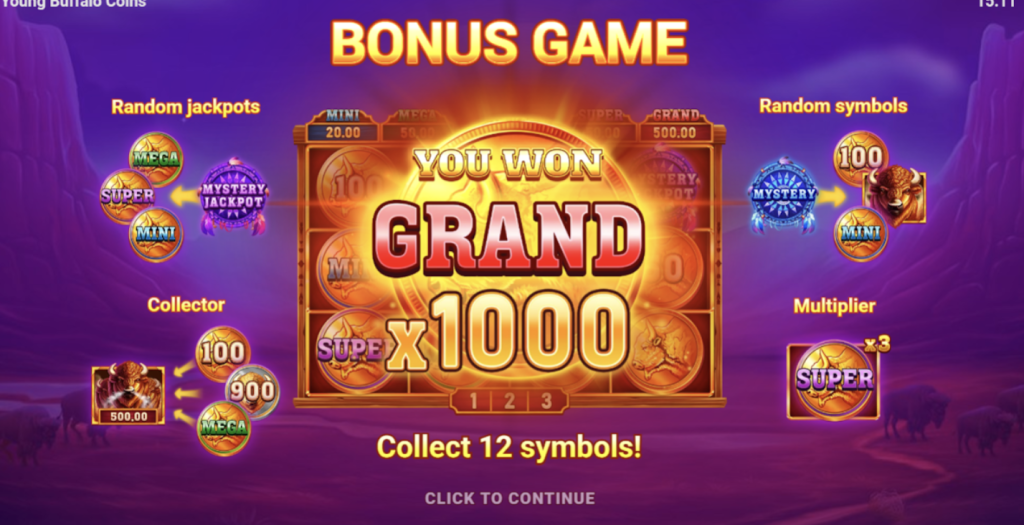Screen dimensions: 1024x525
Task: Click respin counter number 3
Action: [546, 401]
